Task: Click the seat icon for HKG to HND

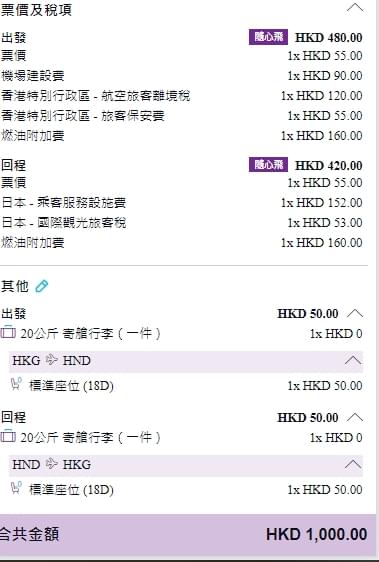Action: [16, 384]
